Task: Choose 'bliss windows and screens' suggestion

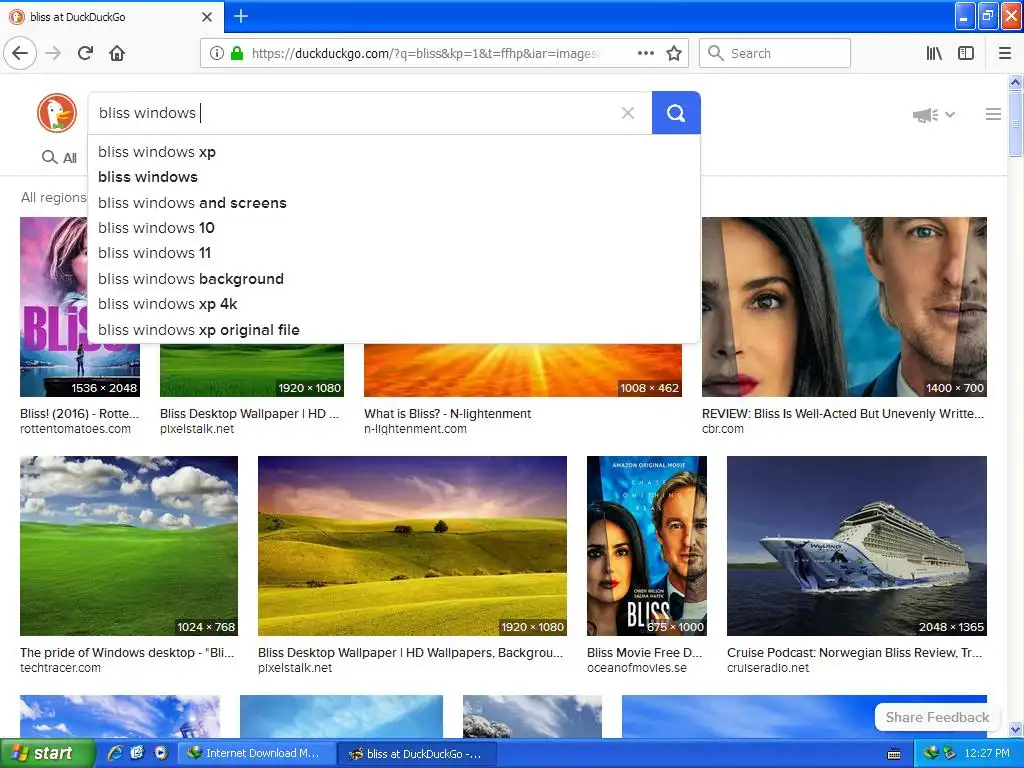Action: 394,202
